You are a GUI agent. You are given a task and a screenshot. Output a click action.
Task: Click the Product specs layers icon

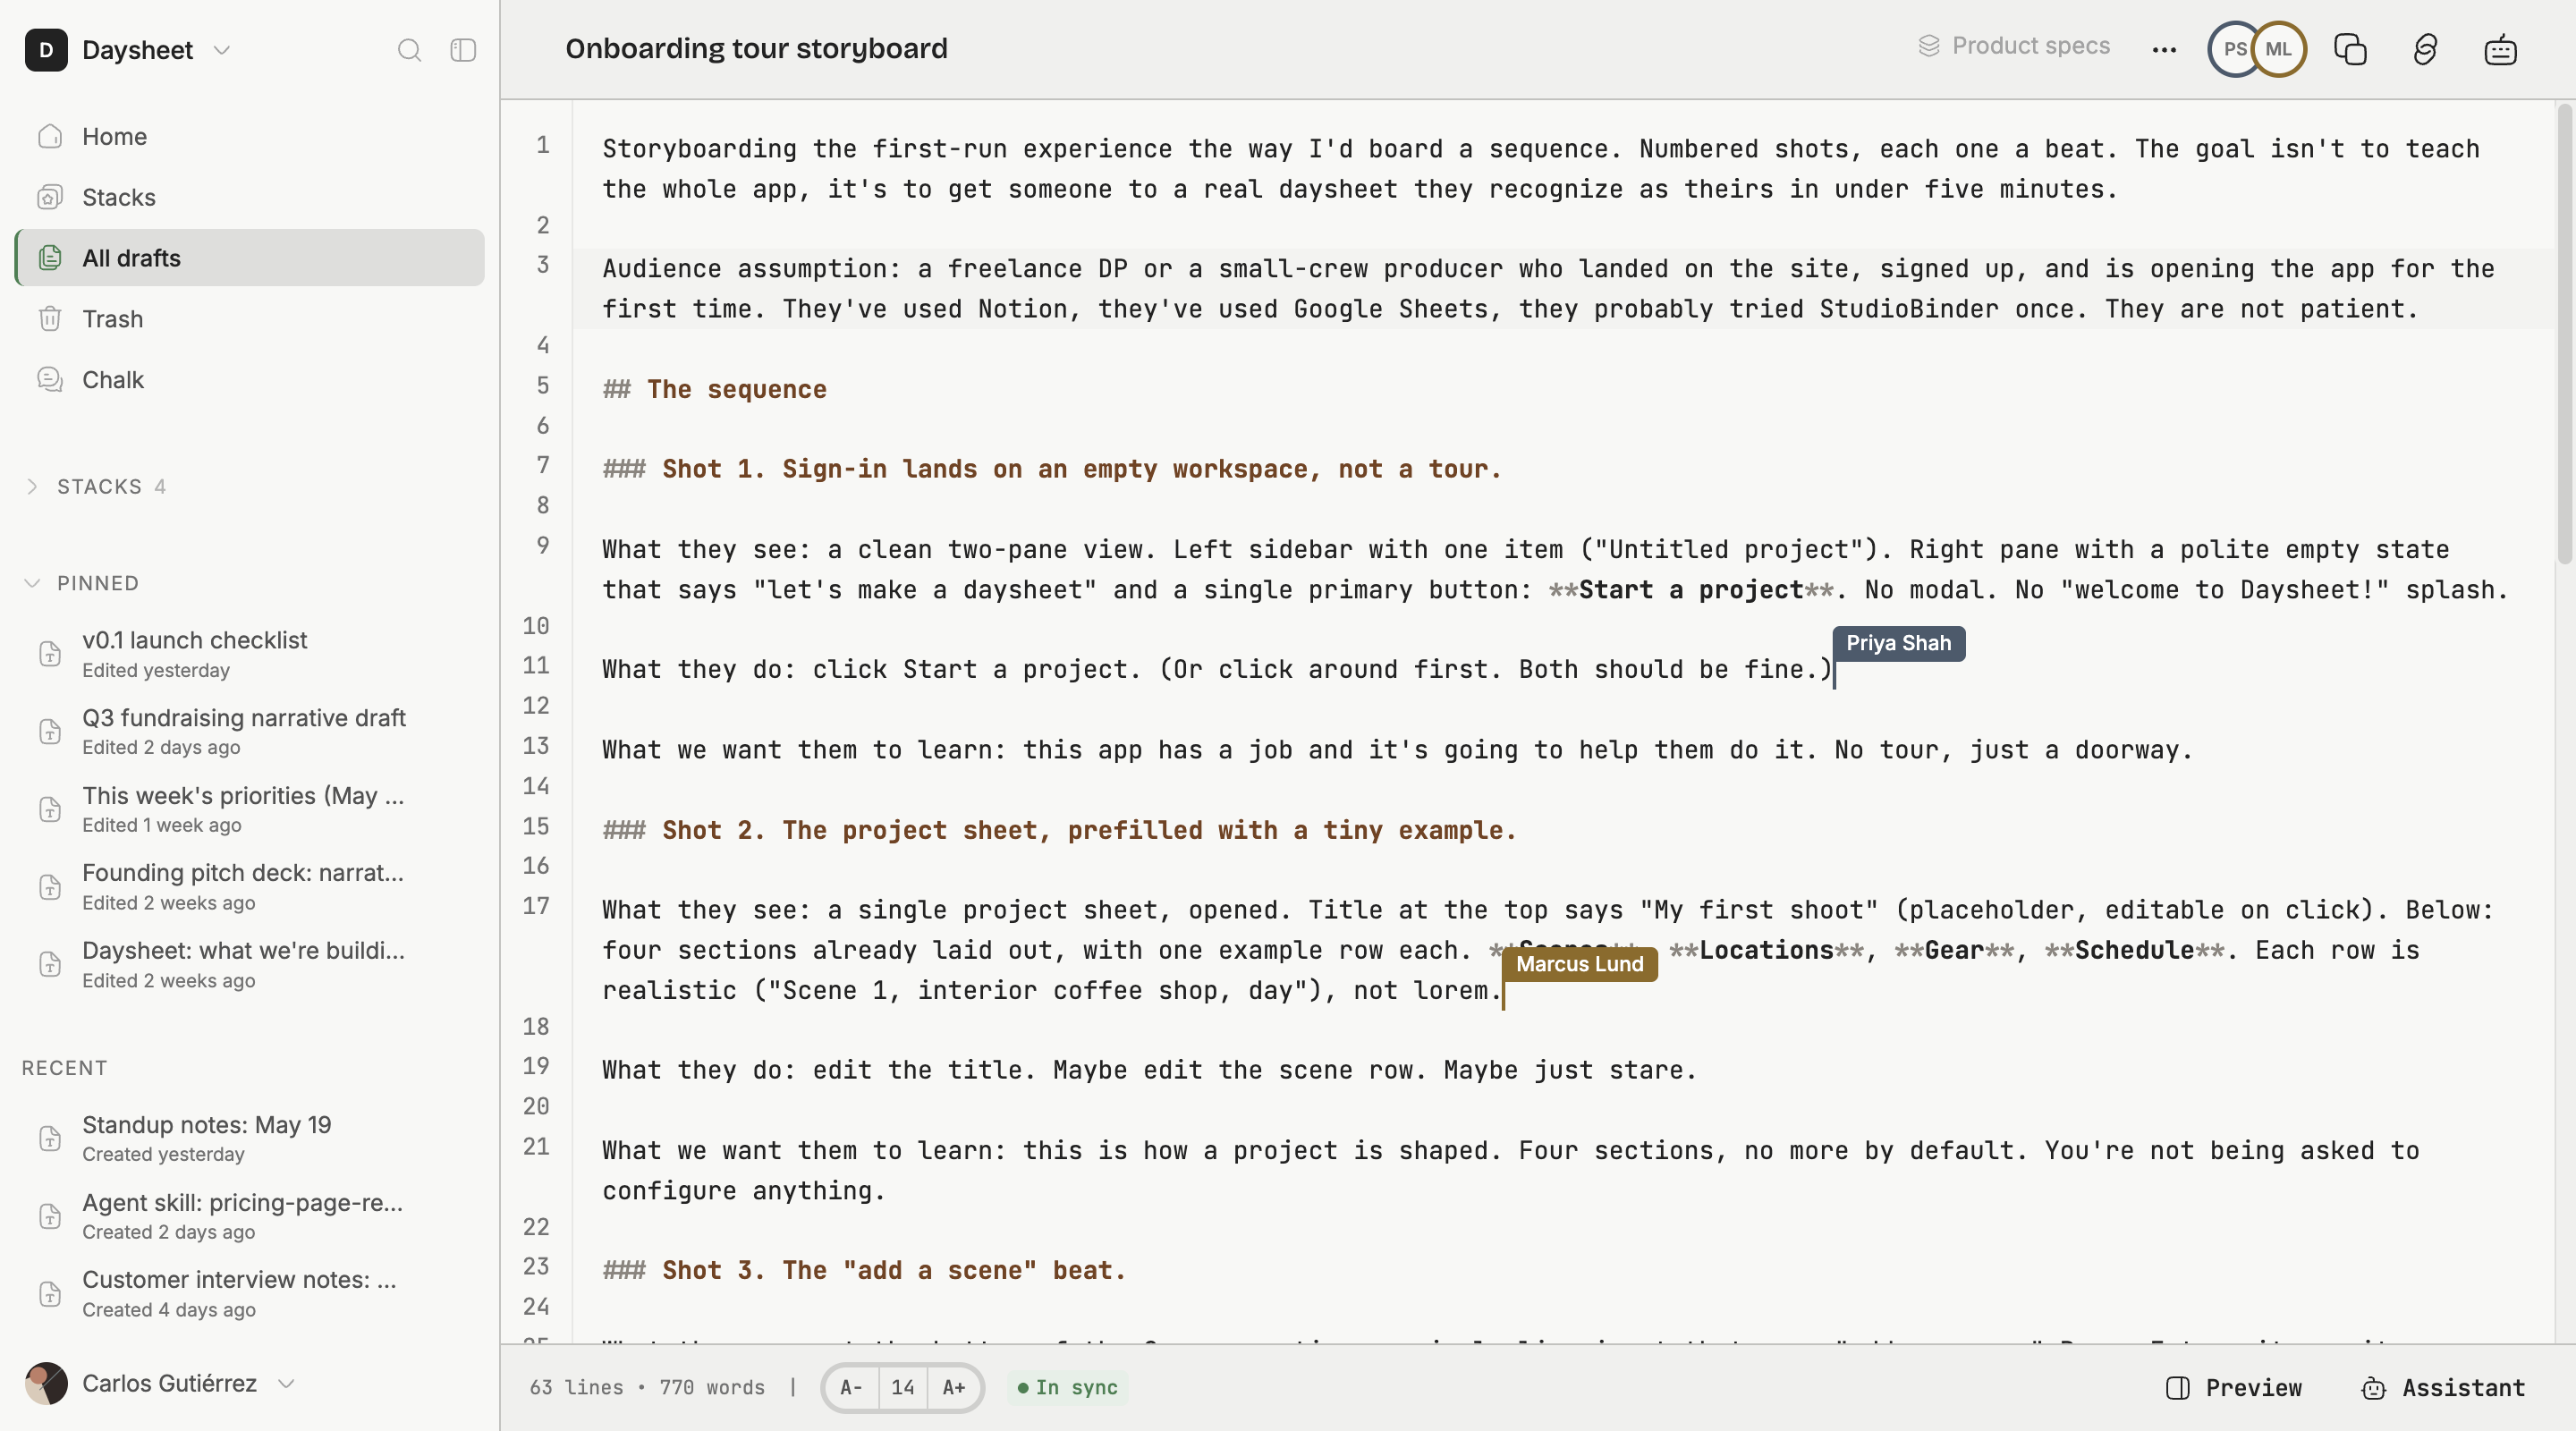click(1929, 46)
